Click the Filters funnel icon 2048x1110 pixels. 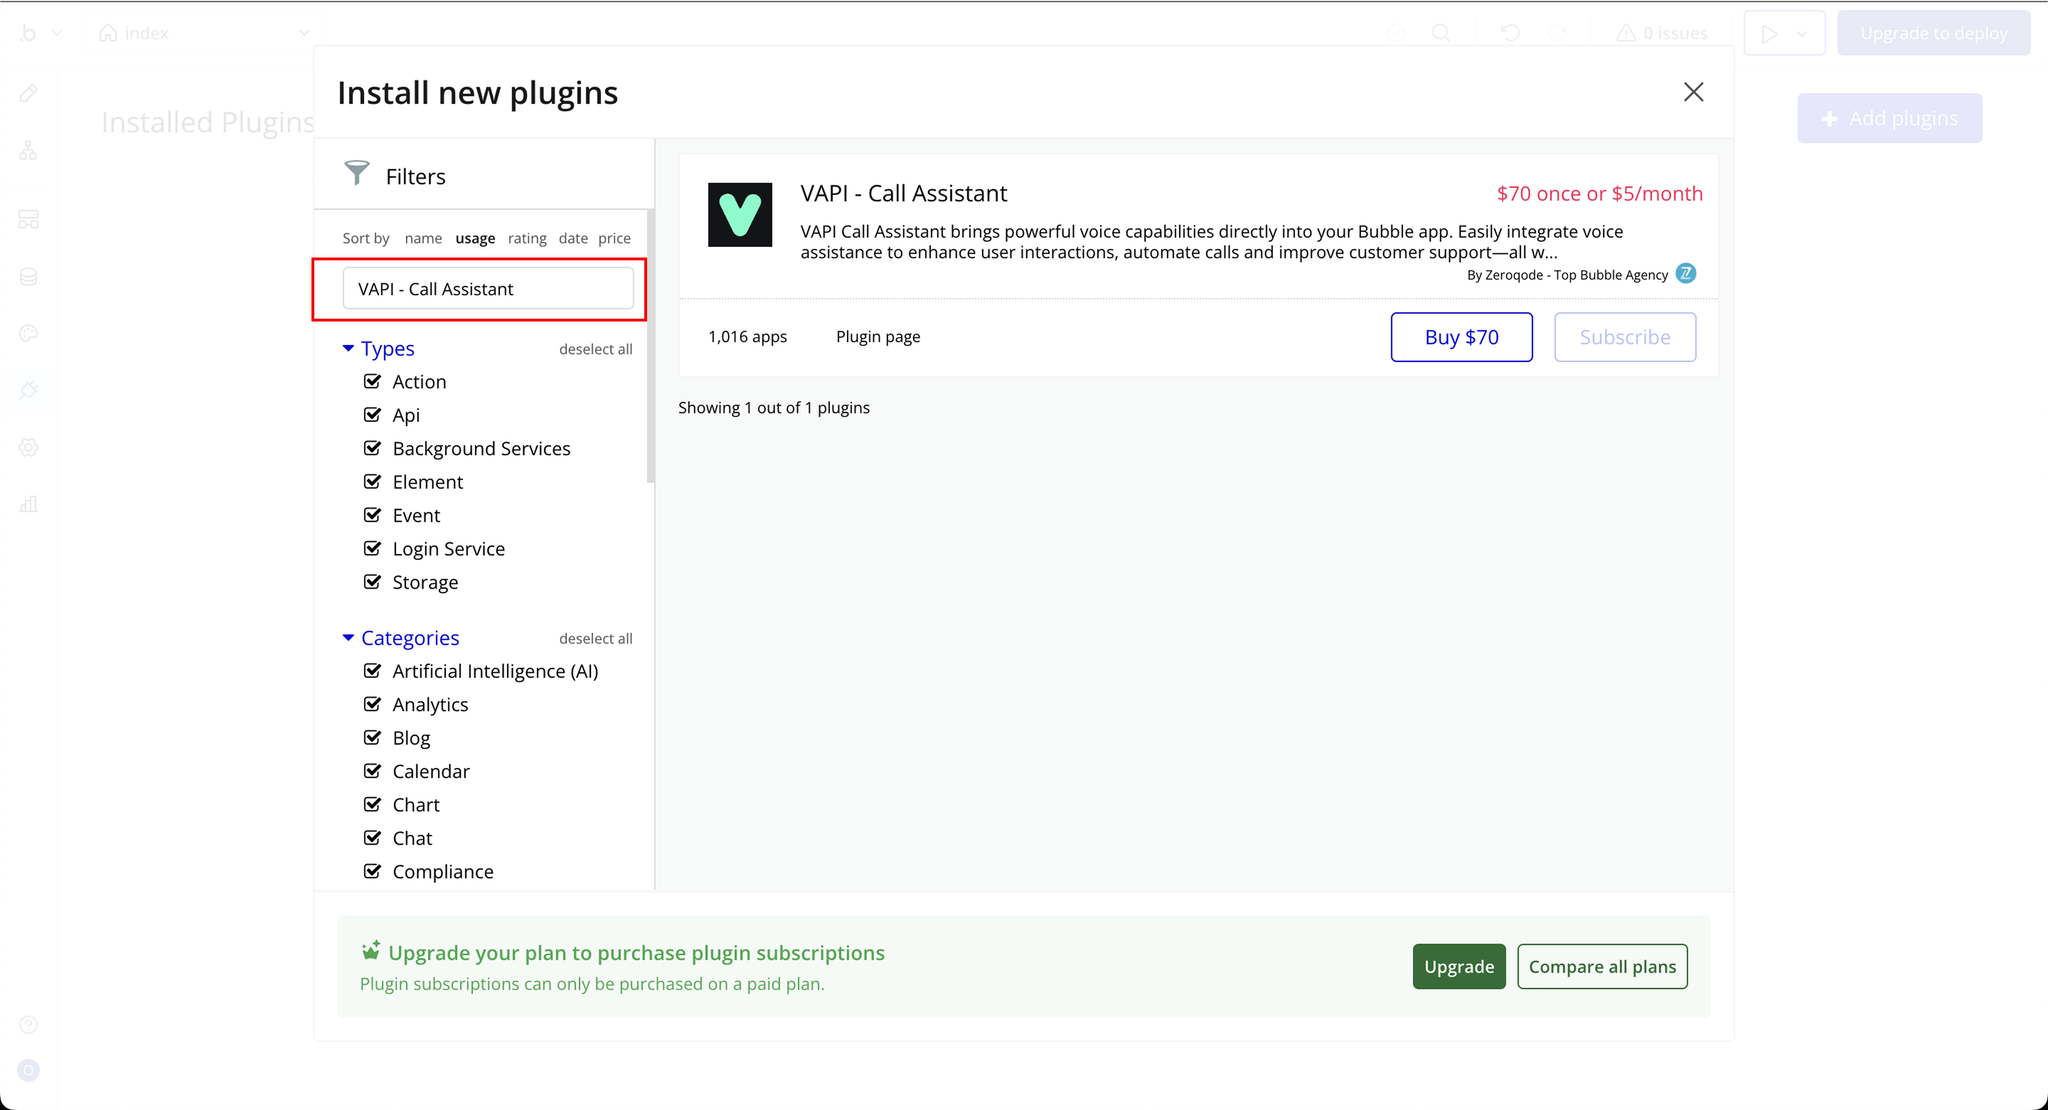[357, 173]
